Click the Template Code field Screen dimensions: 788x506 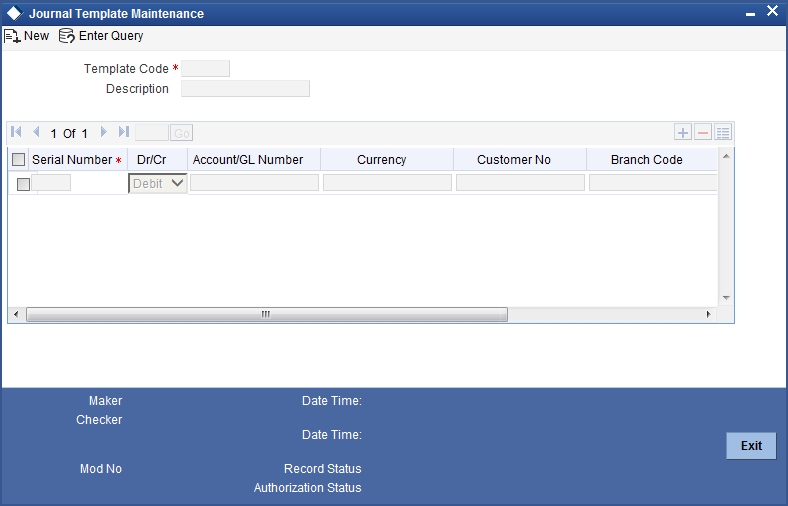(206, 68)
